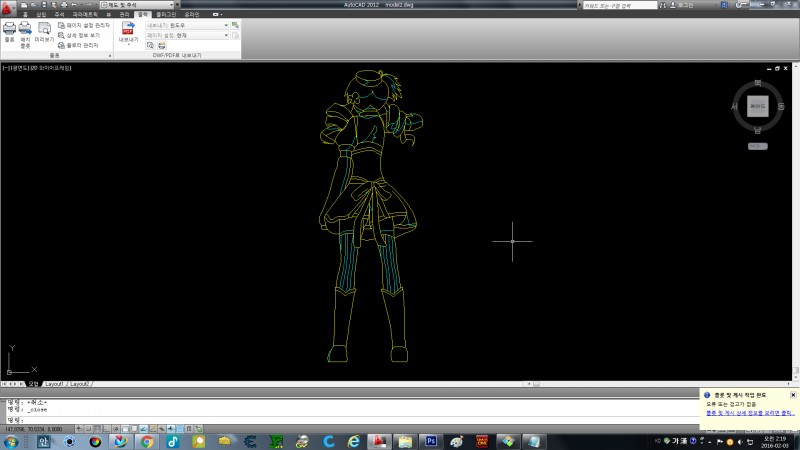Close the plot complete notification balloon
This screenshot has width=800, height=450.
click(793, 395)
